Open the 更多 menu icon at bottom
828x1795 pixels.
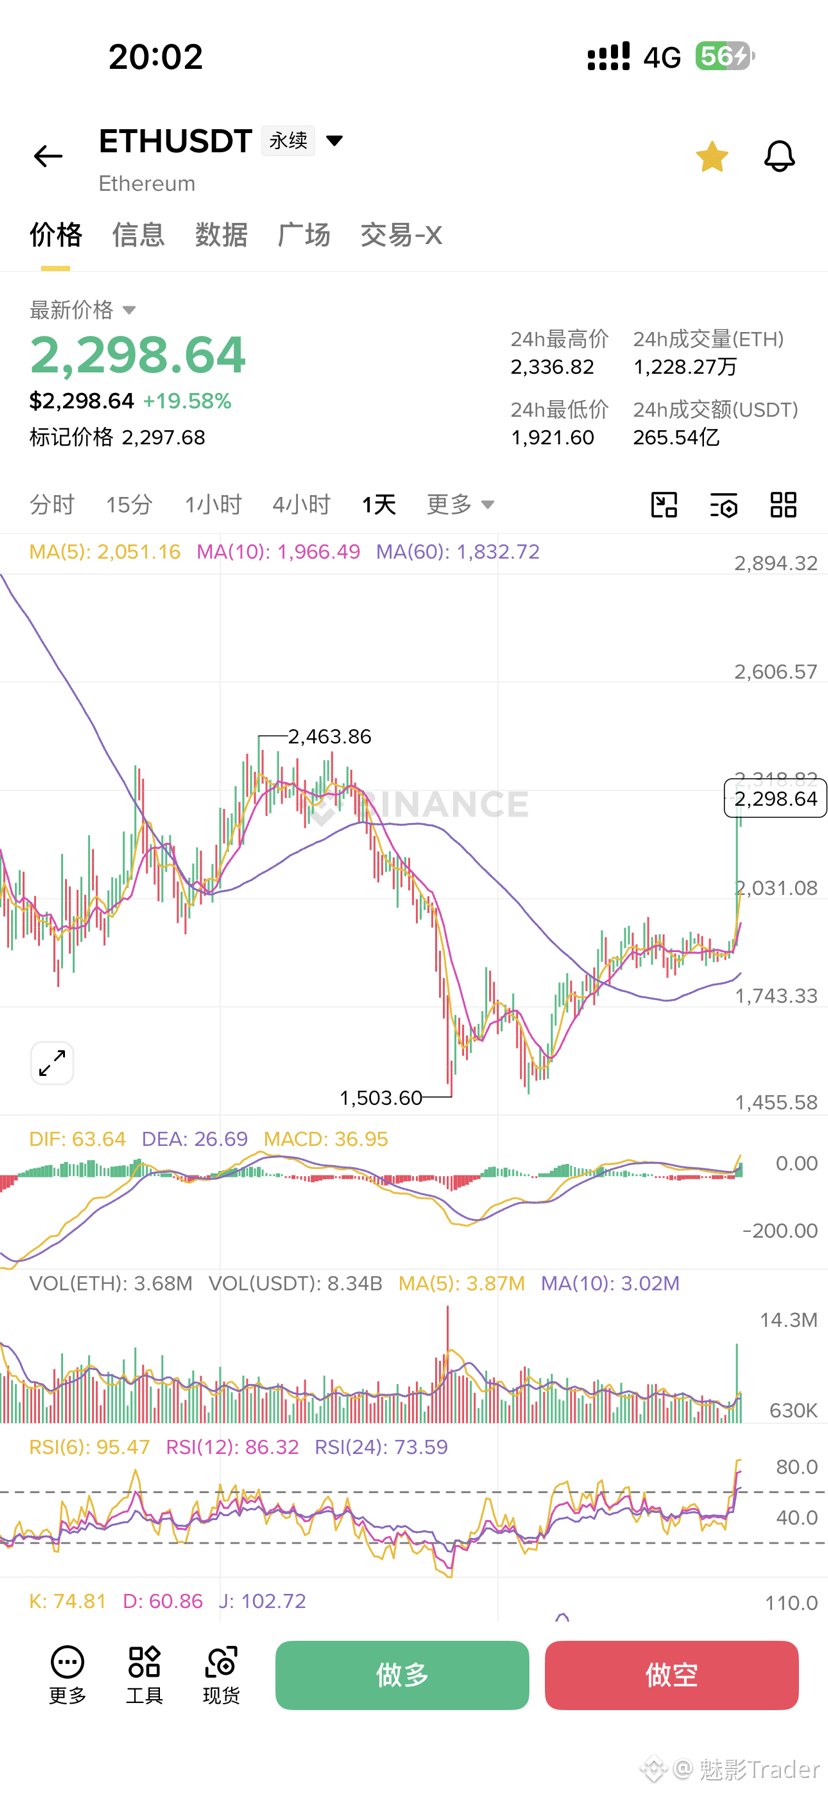68,1675
